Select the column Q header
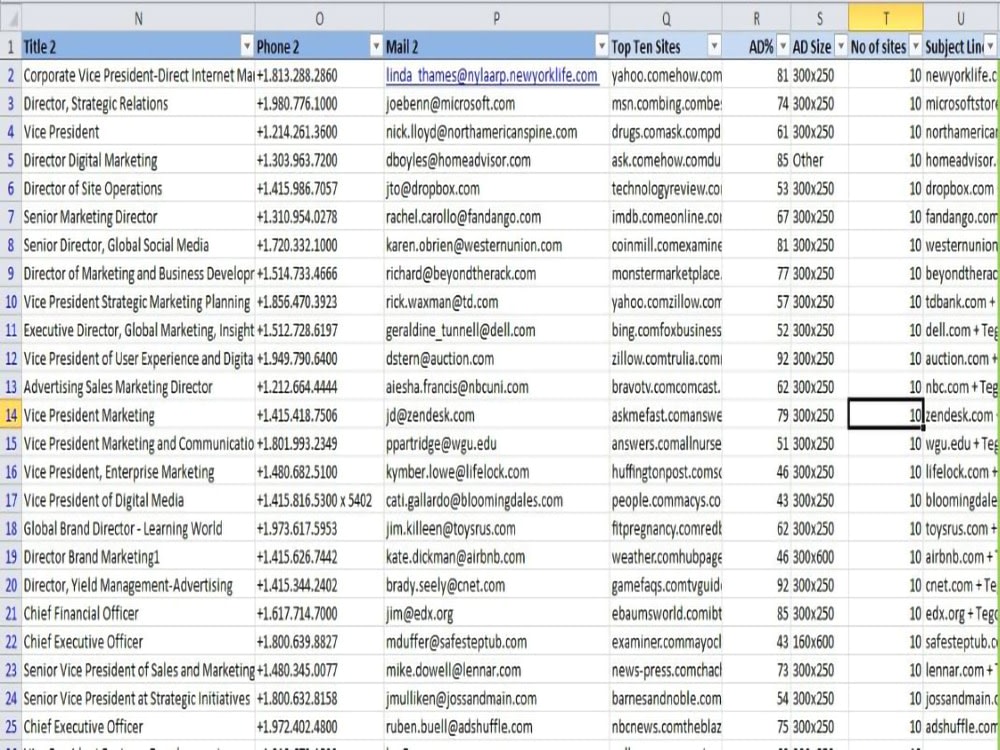This screenshot has width=1000, height=750. coord(666,18)
